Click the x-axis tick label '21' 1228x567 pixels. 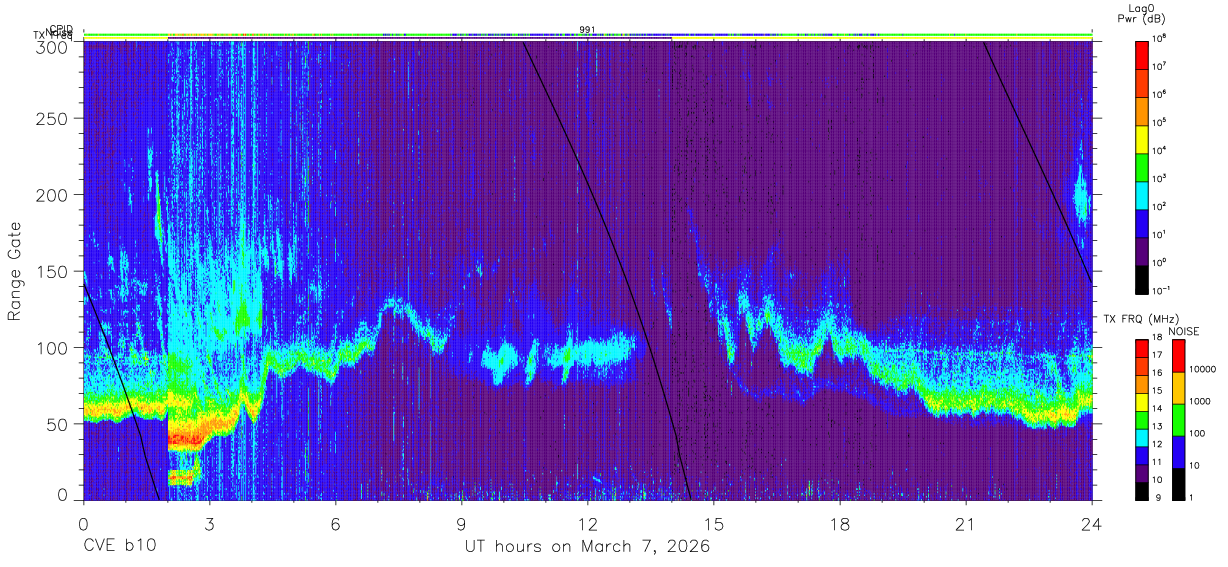(966, 523)
